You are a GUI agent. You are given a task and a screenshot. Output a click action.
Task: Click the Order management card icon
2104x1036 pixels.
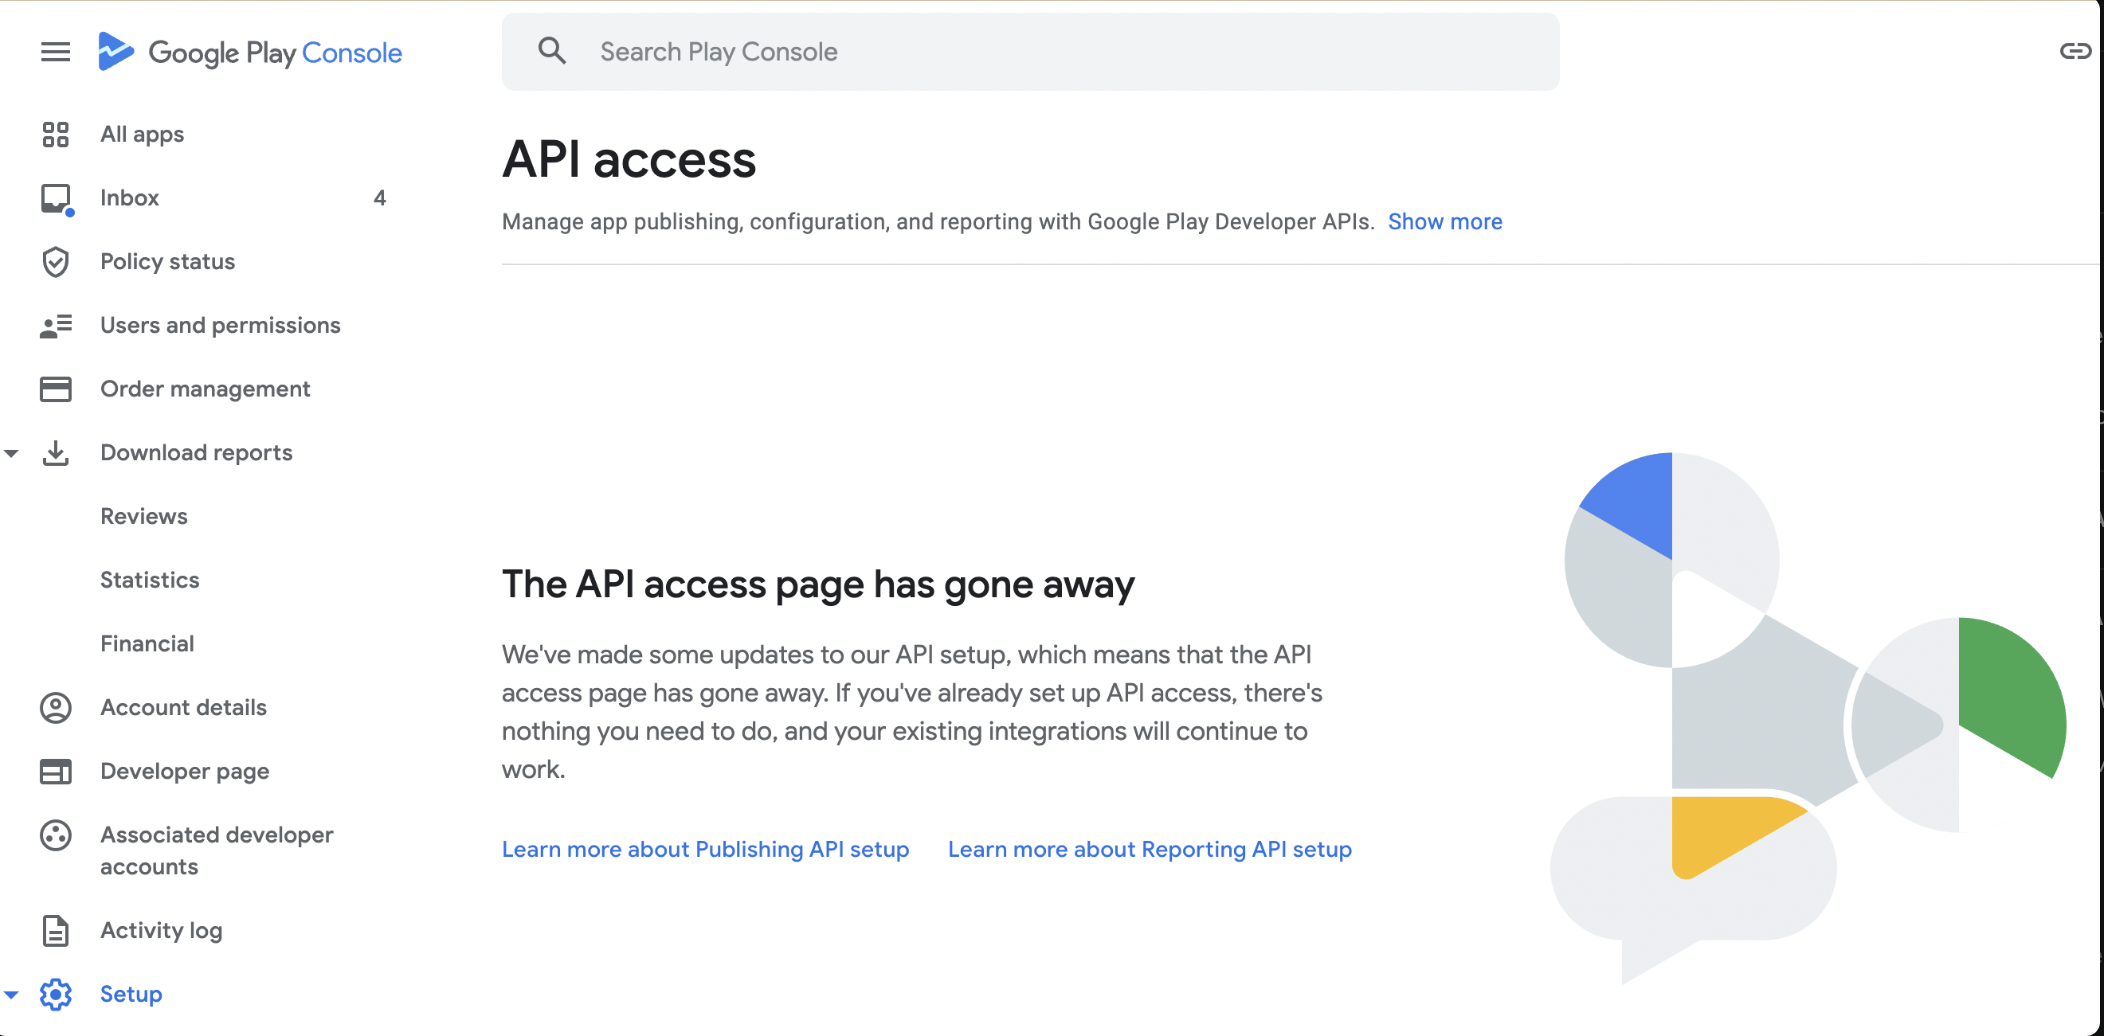56,389
